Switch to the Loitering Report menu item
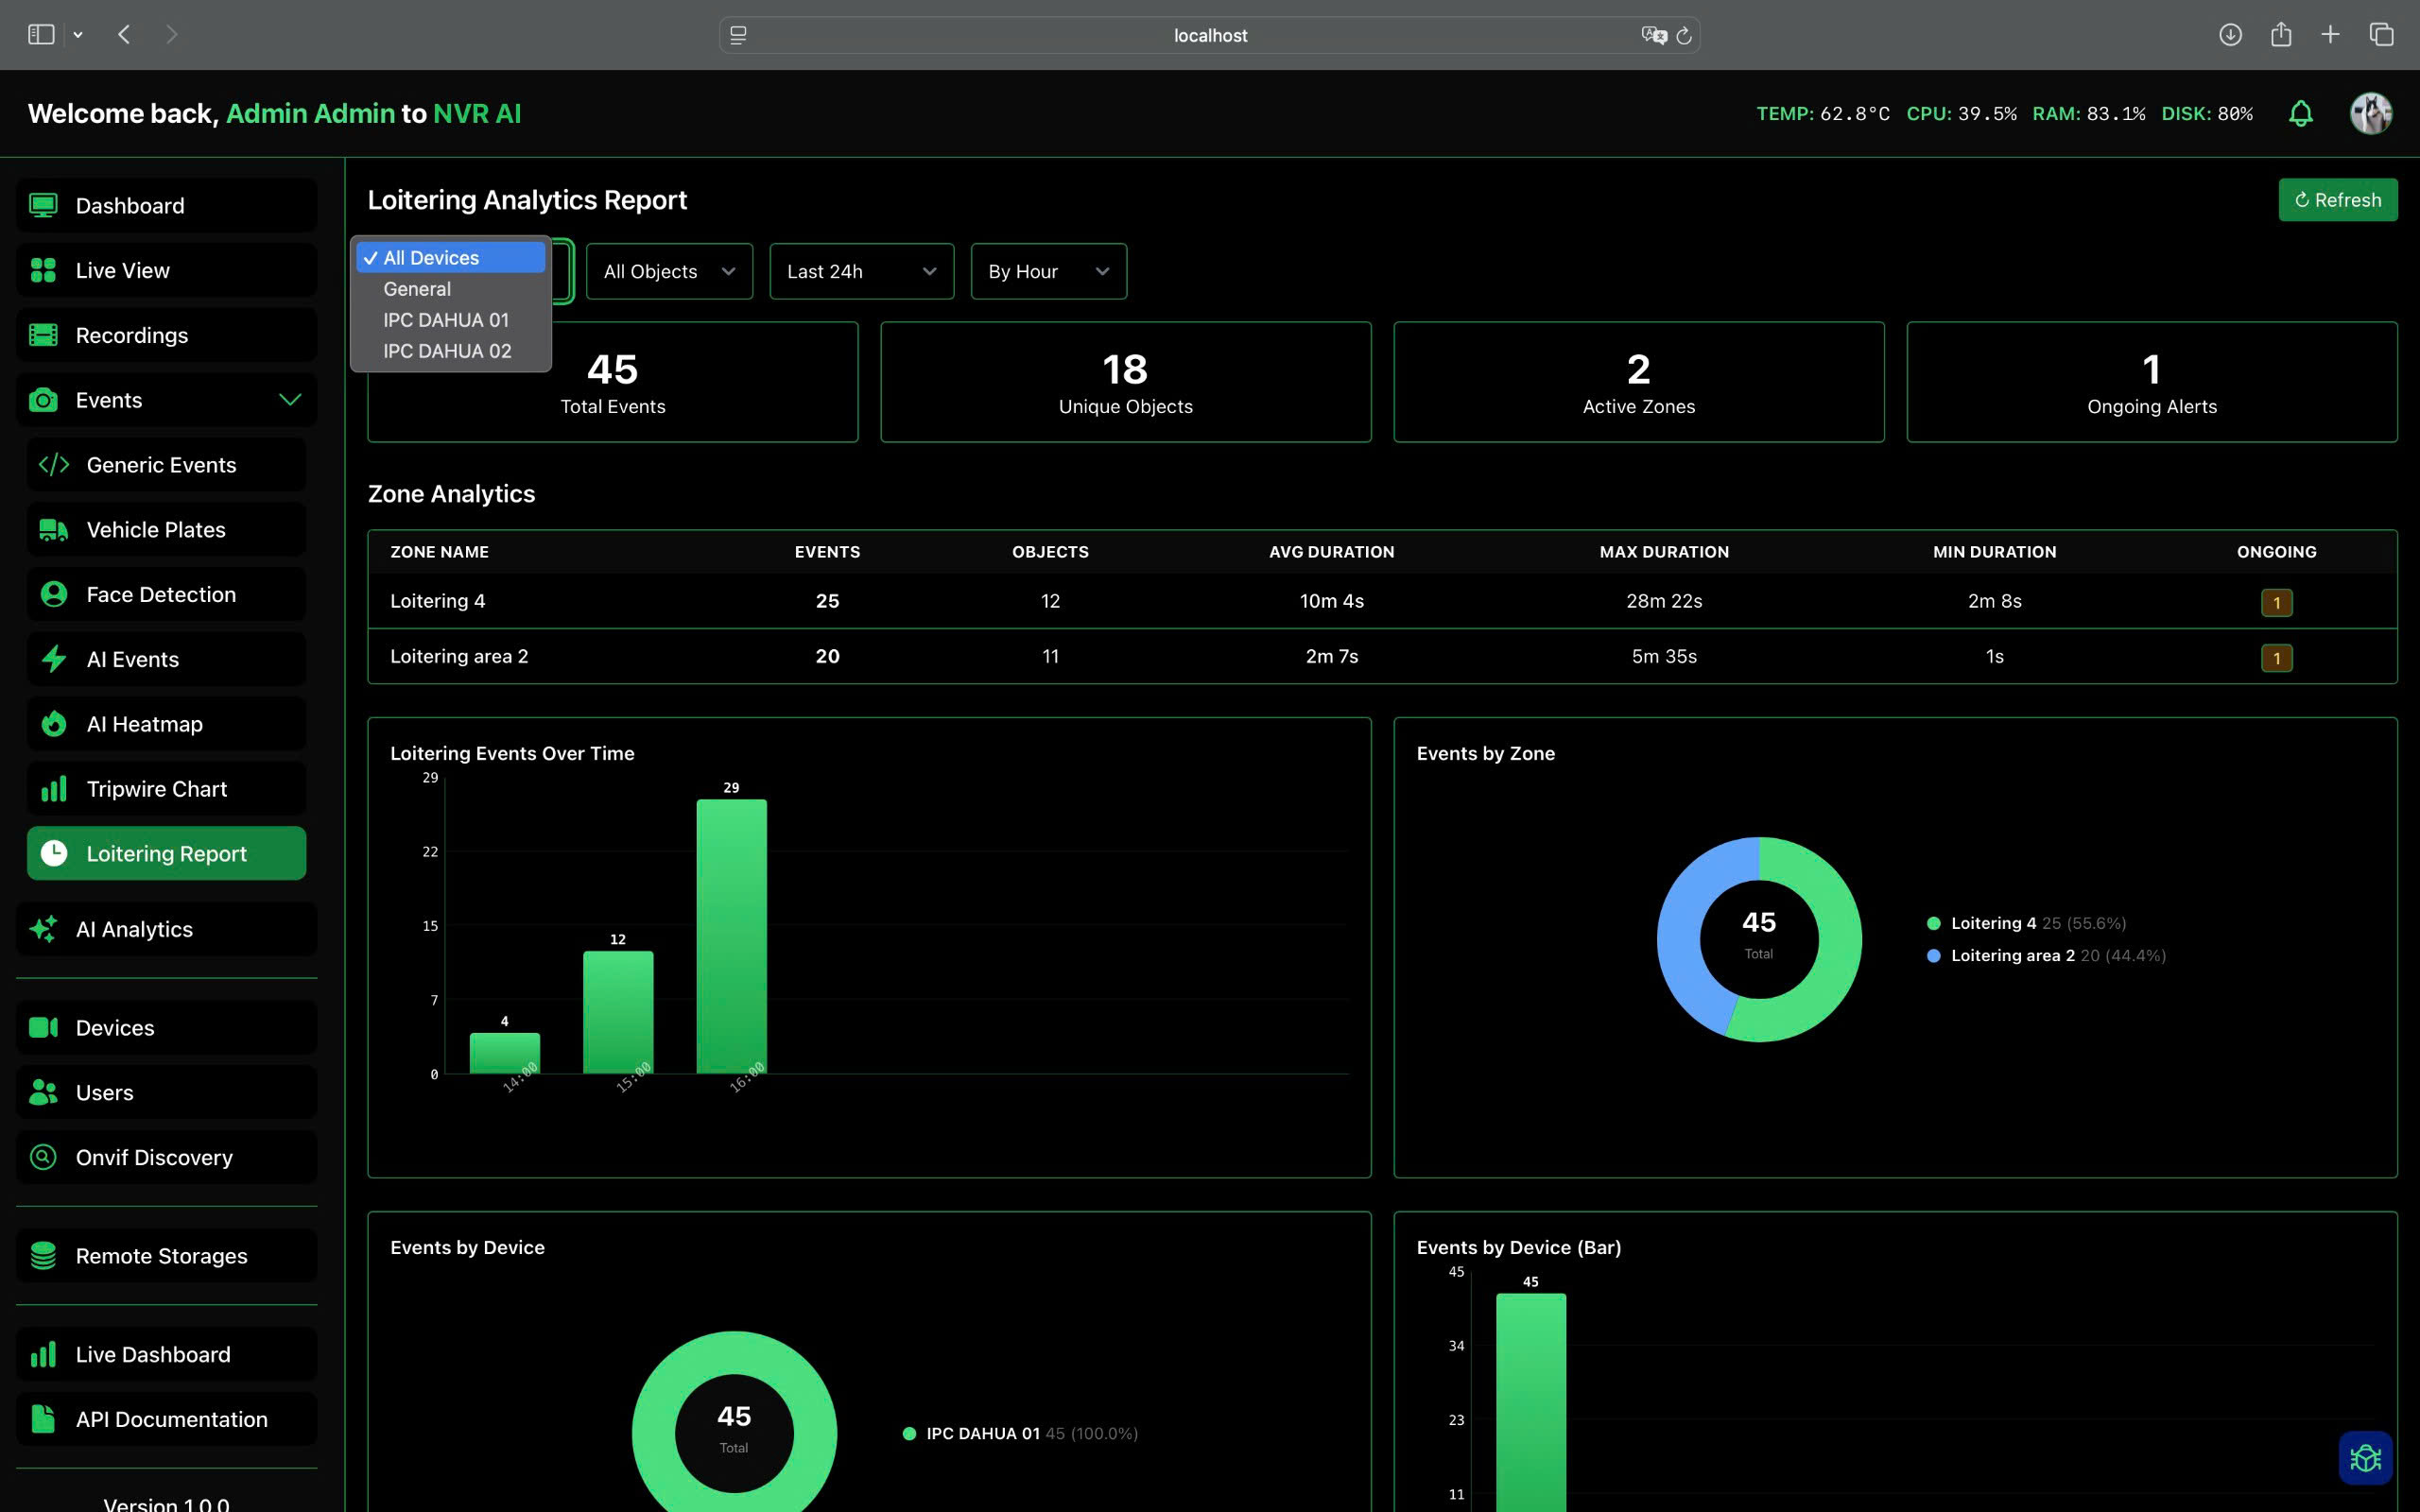Image resolution: width=2420 pixels, height=1512 pixels. pos(166,853)
